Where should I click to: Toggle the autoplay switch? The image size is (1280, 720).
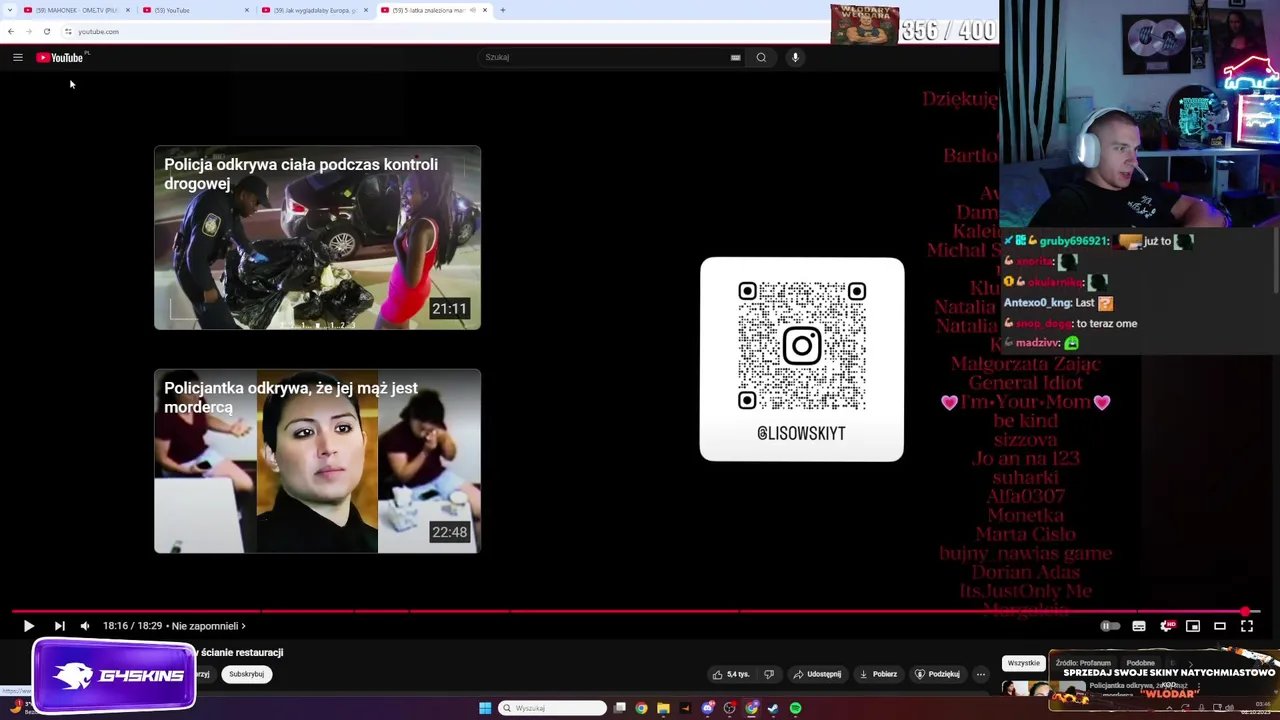pos(1110,626)
